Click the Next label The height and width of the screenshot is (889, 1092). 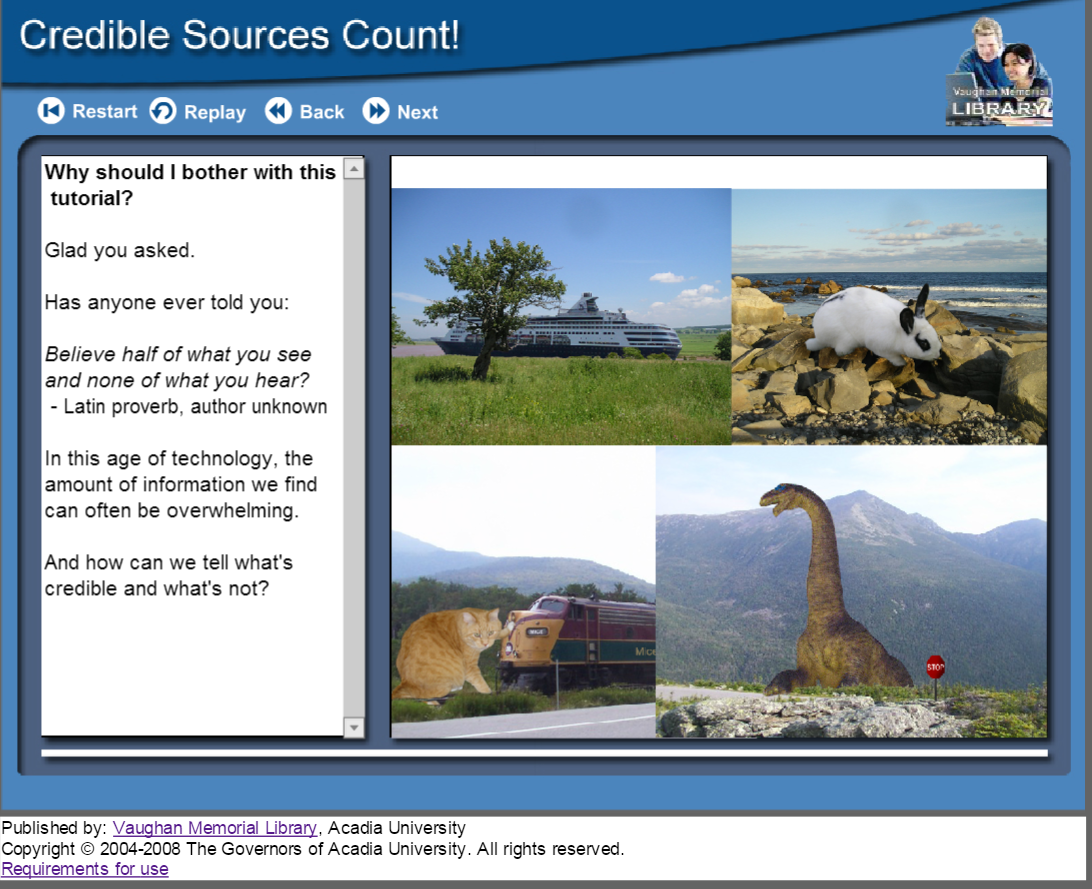[x=417, y=111]
